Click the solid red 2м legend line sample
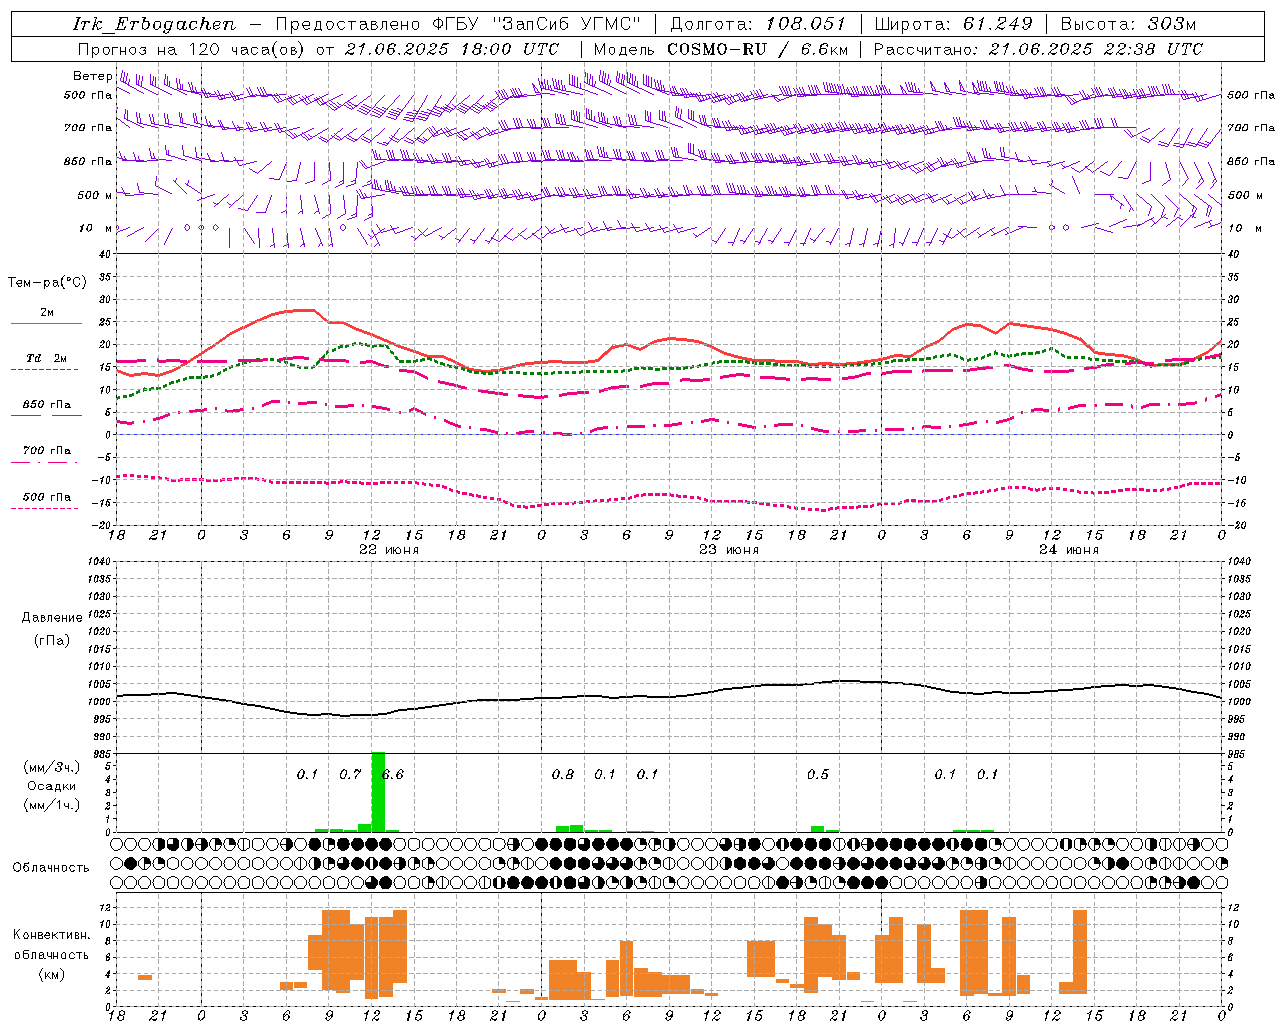The image size is (1280, 1024). pyautogui.click(x=46, y=324)
